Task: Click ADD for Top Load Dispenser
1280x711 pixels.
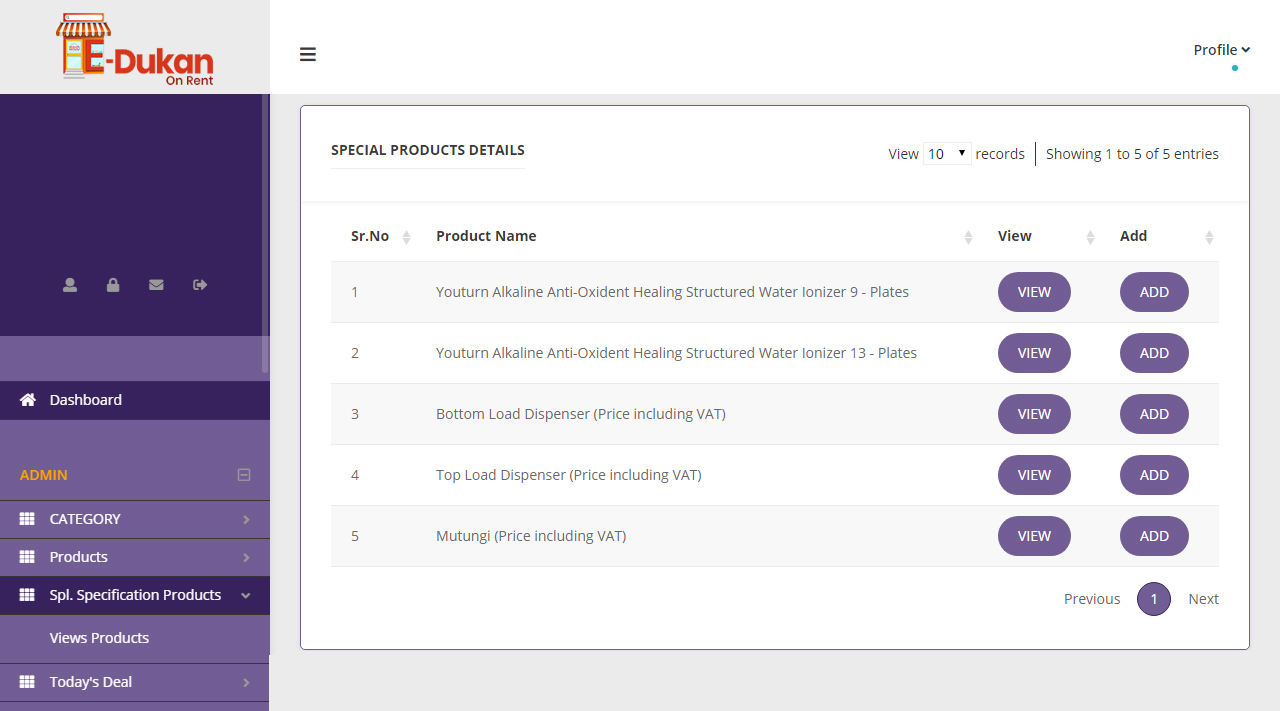Action: pyautogui.click(x=1154, y=475)
